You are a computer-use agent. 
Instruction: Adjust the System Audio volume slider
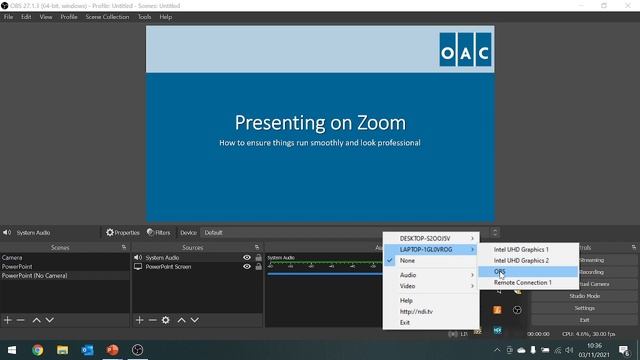(x=324, y=274)
